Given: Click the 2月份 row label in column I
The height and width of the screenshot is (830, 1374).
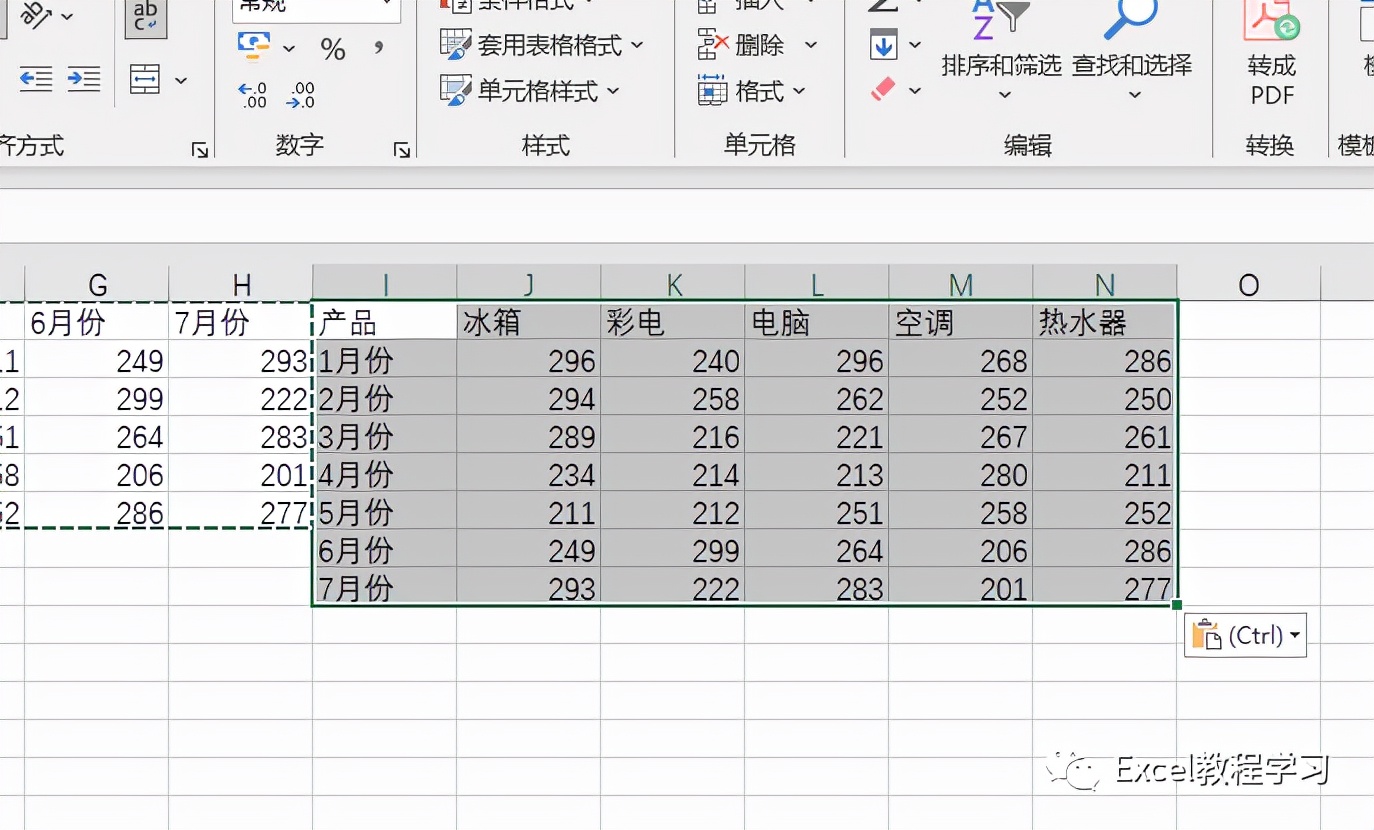Looking at the screenshot, I should 385,397.
